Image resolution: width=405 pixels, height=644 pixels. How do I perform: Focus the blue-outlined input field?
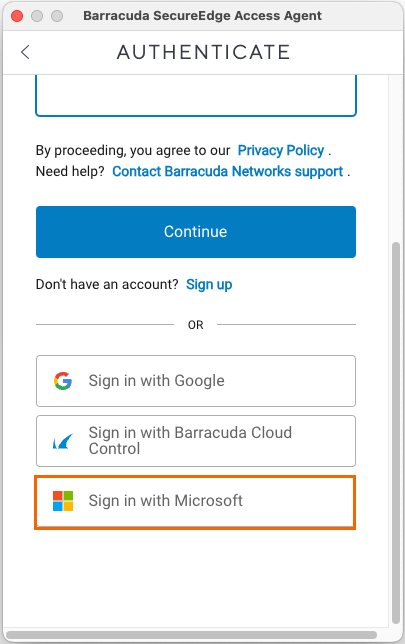[196, 95]
